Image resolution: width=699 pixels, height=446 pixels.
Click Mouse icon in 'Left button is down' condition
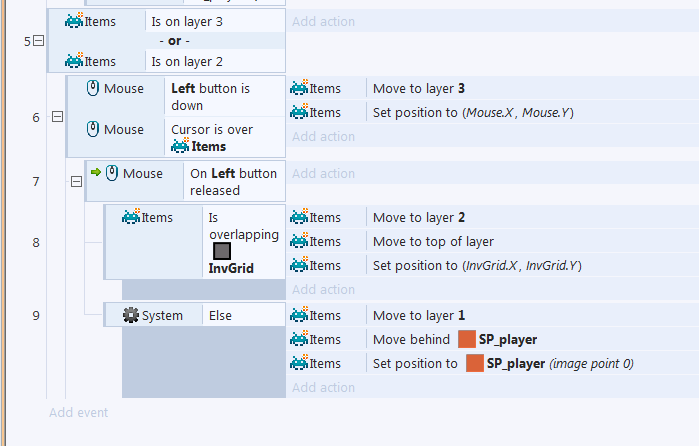[93, 88]
